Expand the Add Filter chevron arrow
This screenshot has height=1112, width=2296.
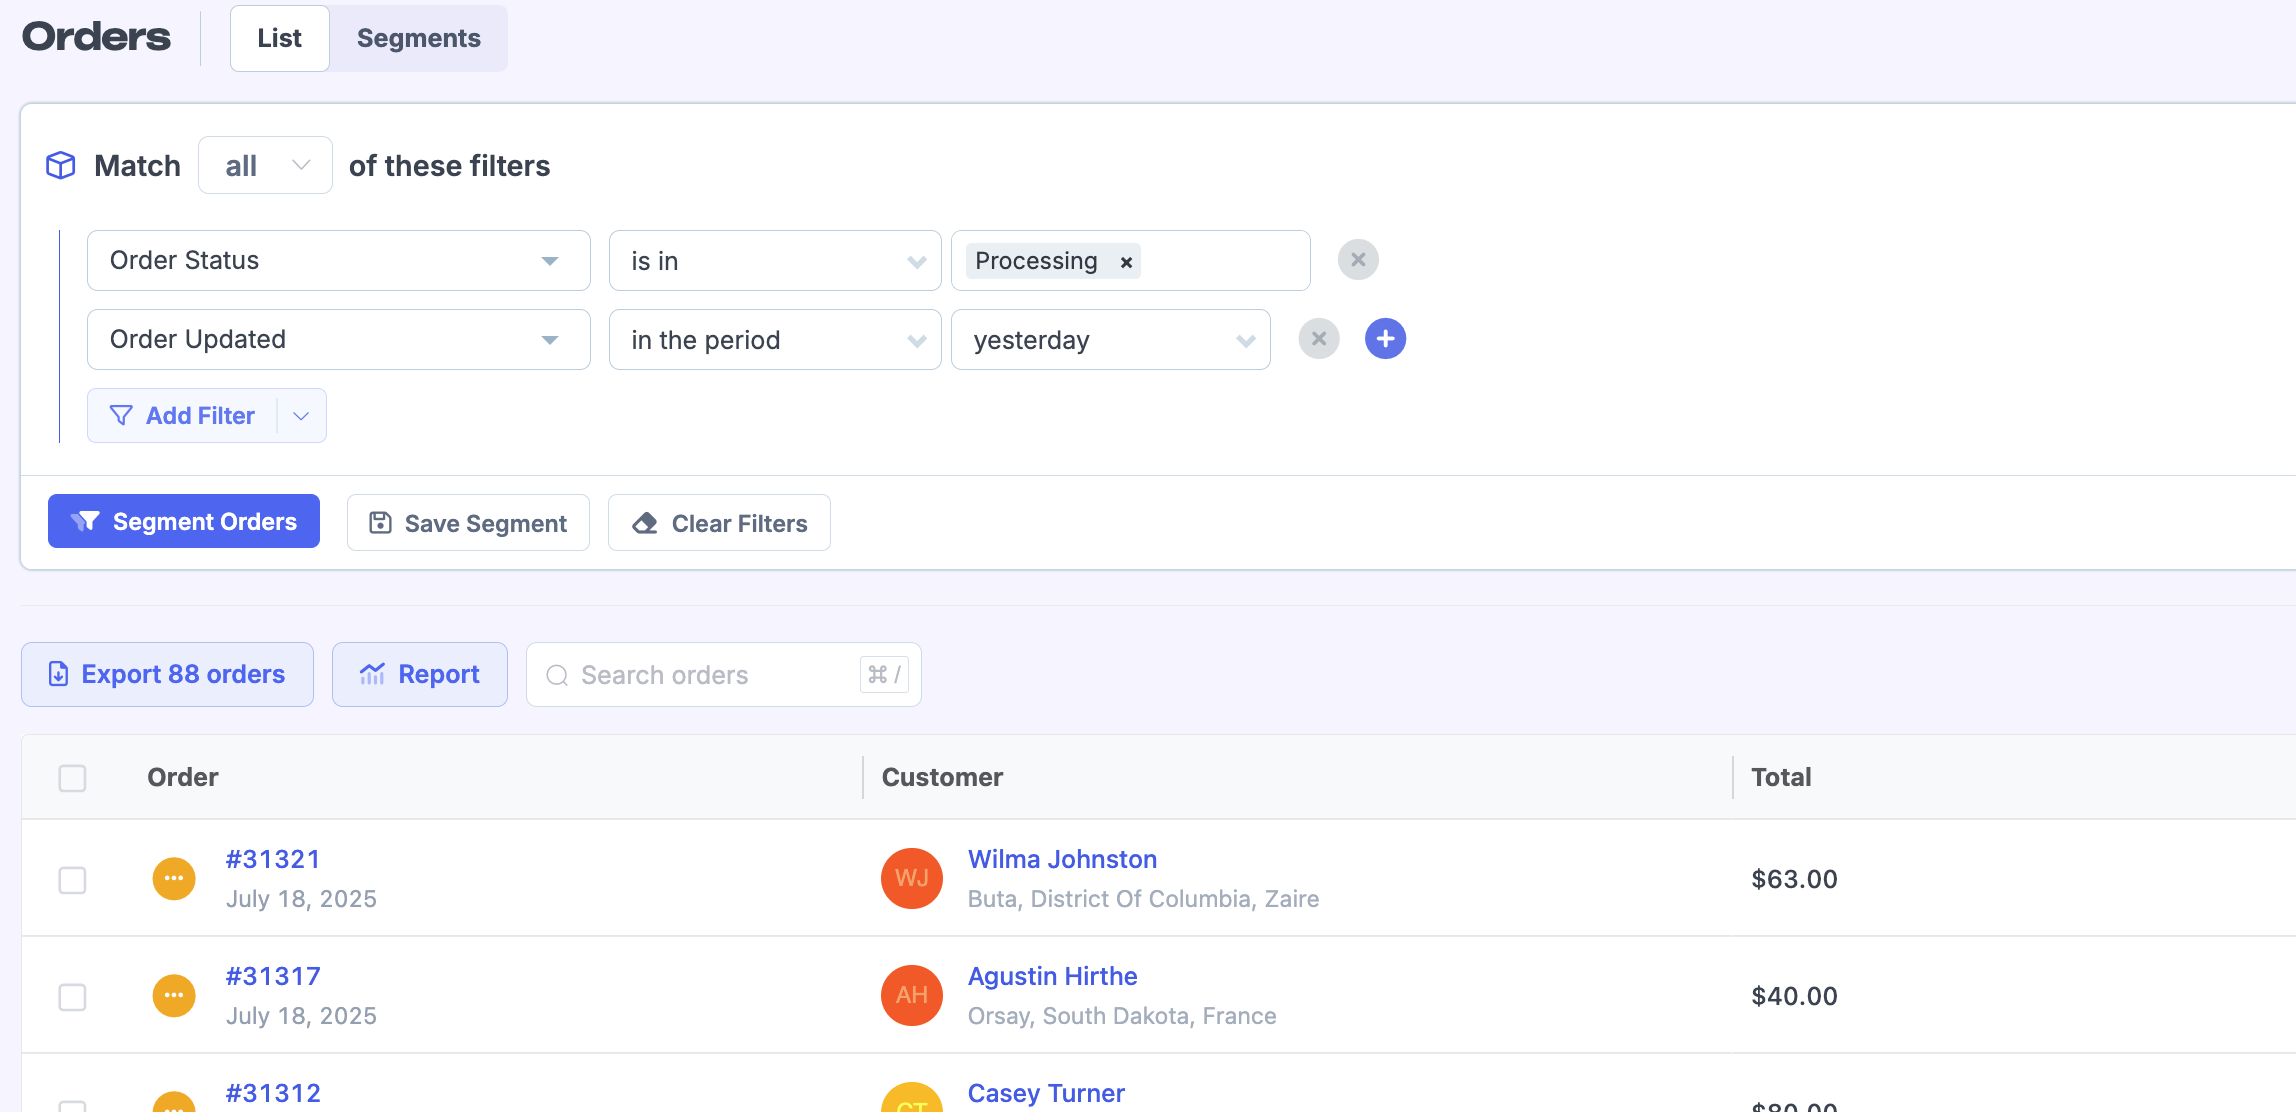tap(301, 416)
